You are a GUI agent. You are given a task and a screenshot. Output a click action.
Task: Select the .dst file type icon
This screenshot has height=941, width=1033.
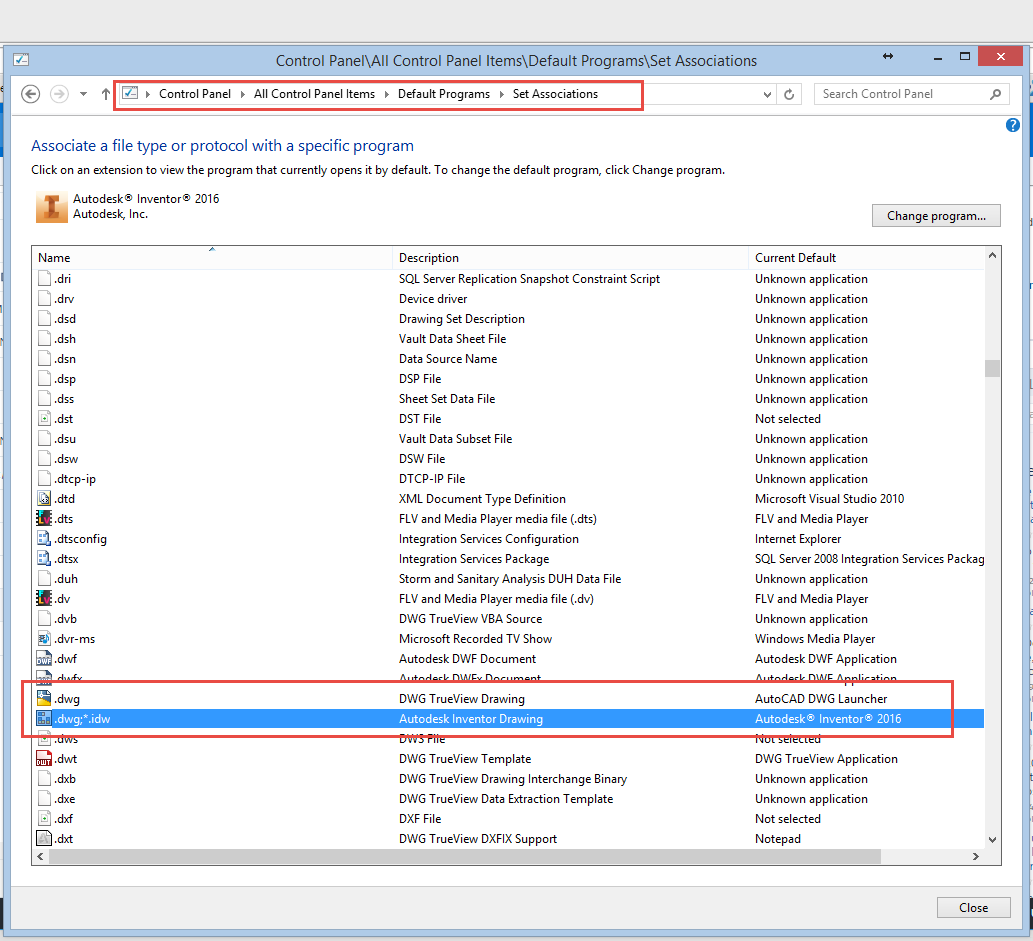coord(44,418)
